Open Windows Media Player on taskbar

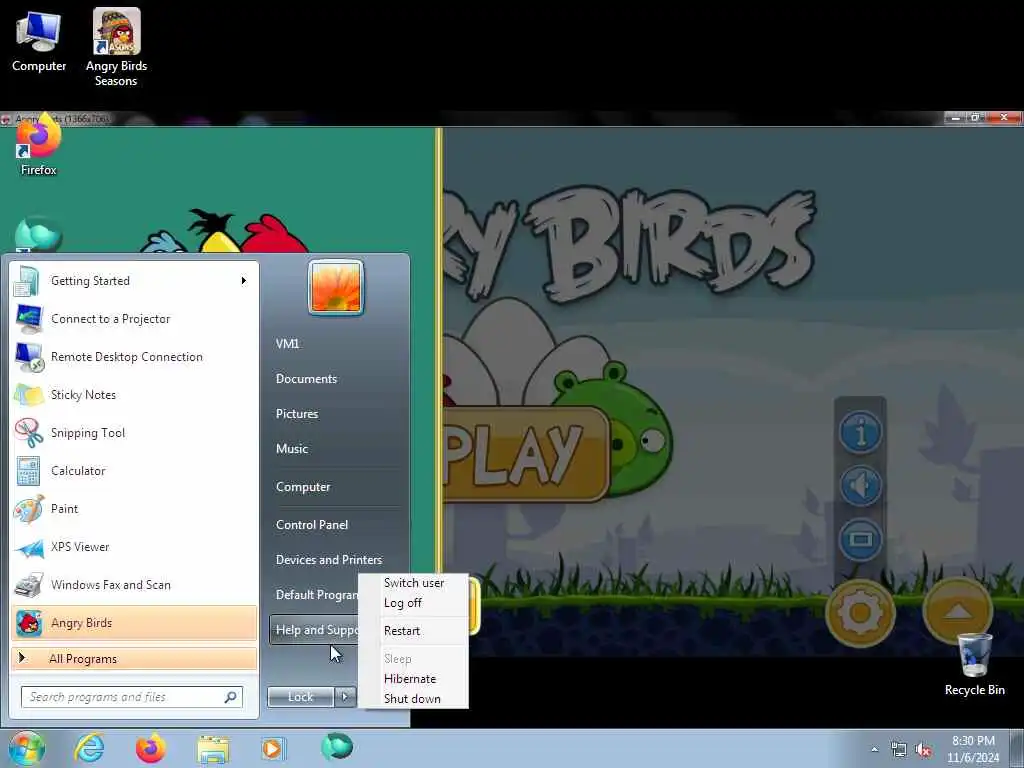coord(272,748)
